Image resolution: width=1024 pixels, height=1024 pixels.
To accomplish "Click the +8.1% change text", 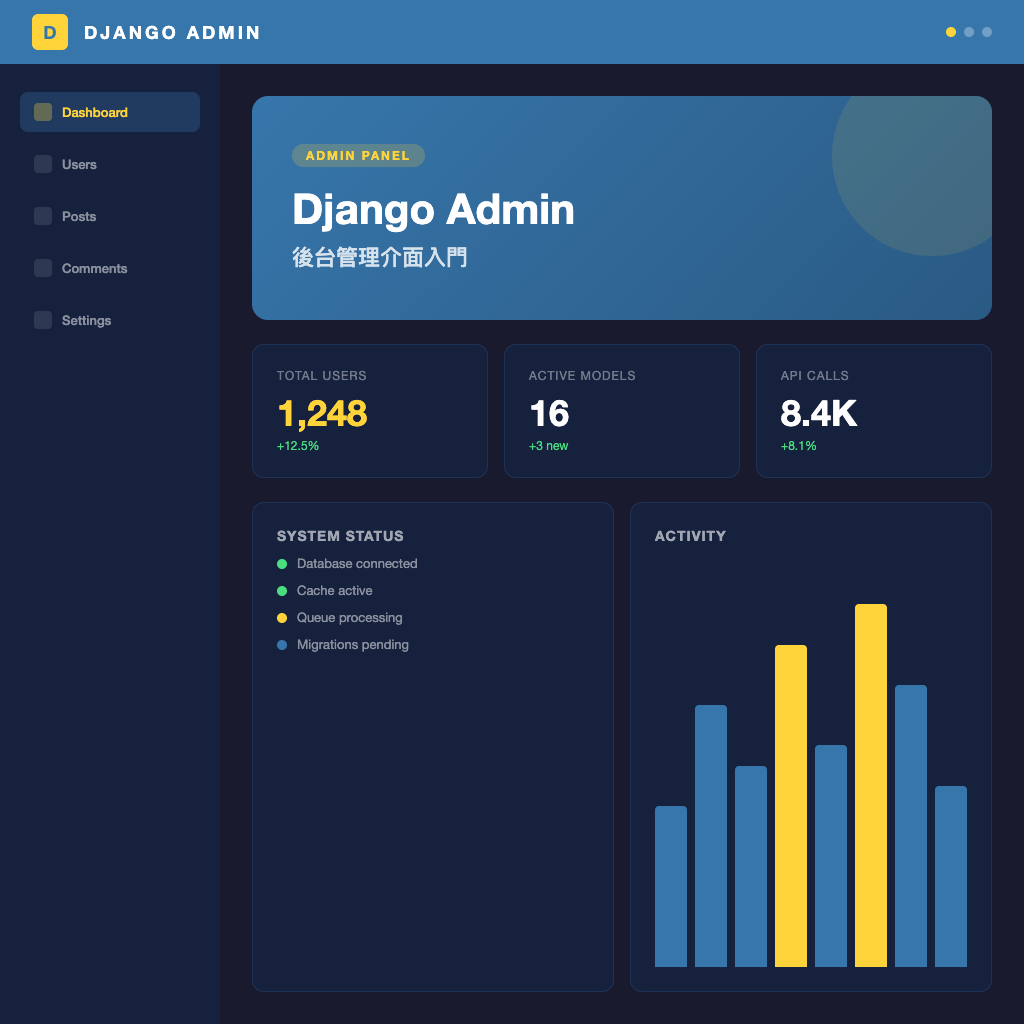I will tap(799, 446).
